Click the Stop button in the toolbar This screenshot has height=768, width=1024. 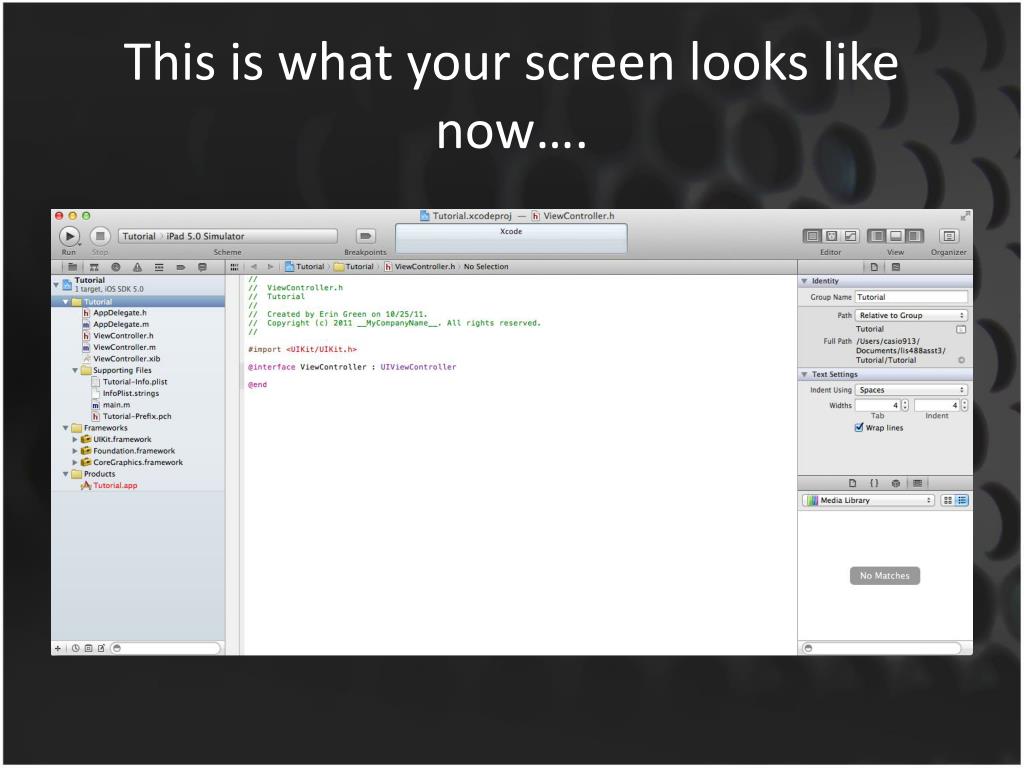[100, 236]
